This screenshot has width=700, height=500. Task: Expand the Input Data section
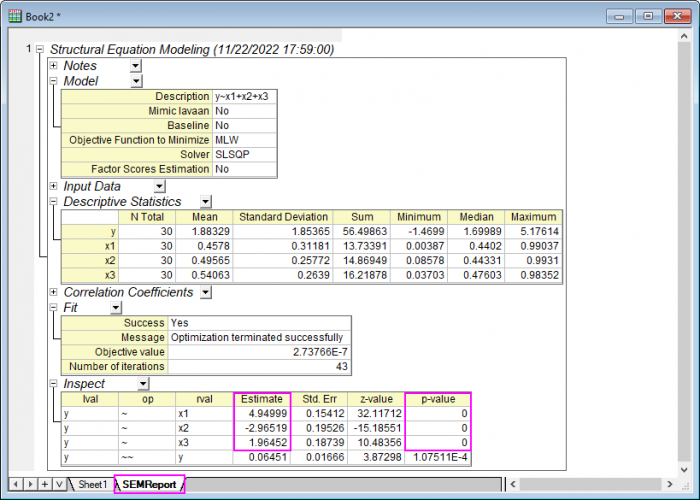[54, 186]
